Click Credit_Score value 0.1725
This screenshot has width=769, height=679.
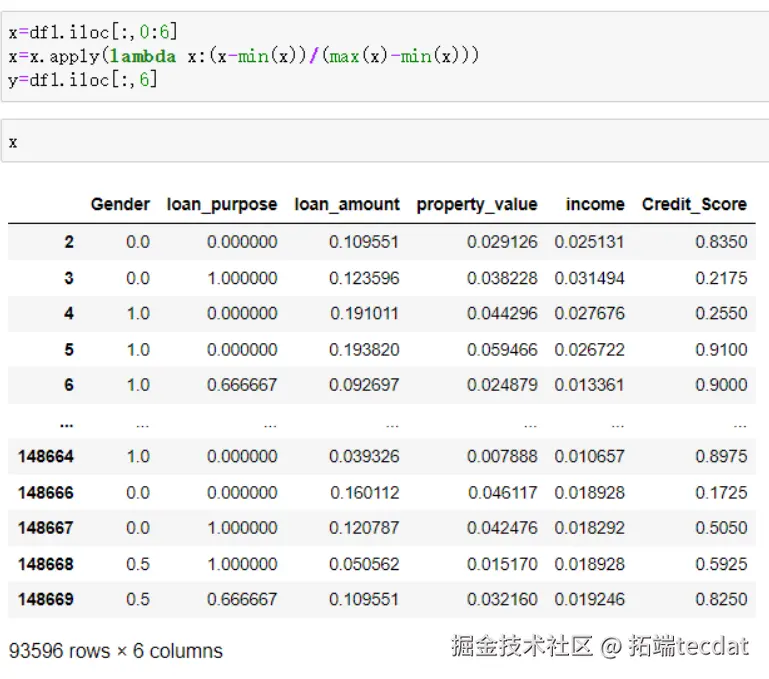click(721, 493)
